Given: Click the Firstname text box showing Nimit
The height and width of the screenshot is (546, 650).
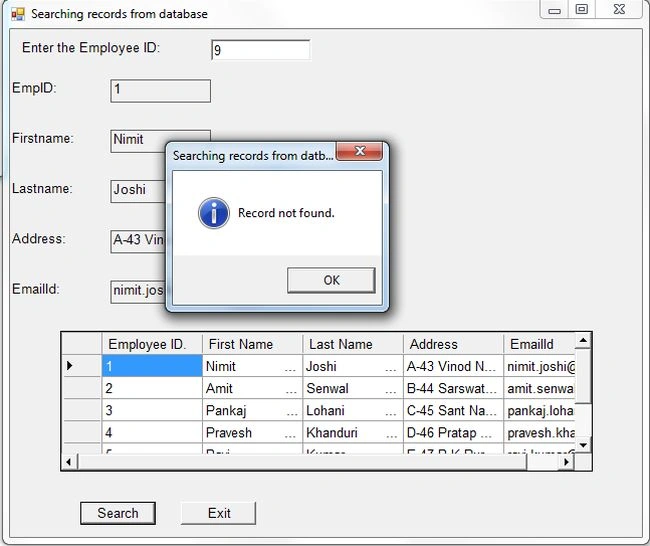Looking at the screenshot, I should click(138, 141).
